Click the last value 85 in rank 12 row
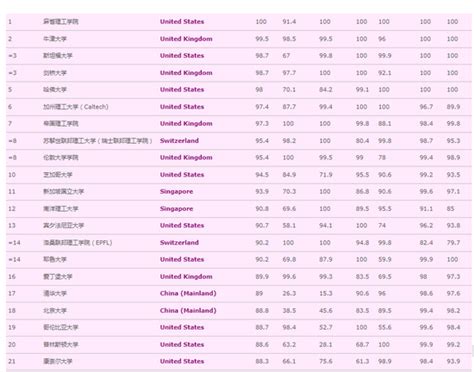 450,209
